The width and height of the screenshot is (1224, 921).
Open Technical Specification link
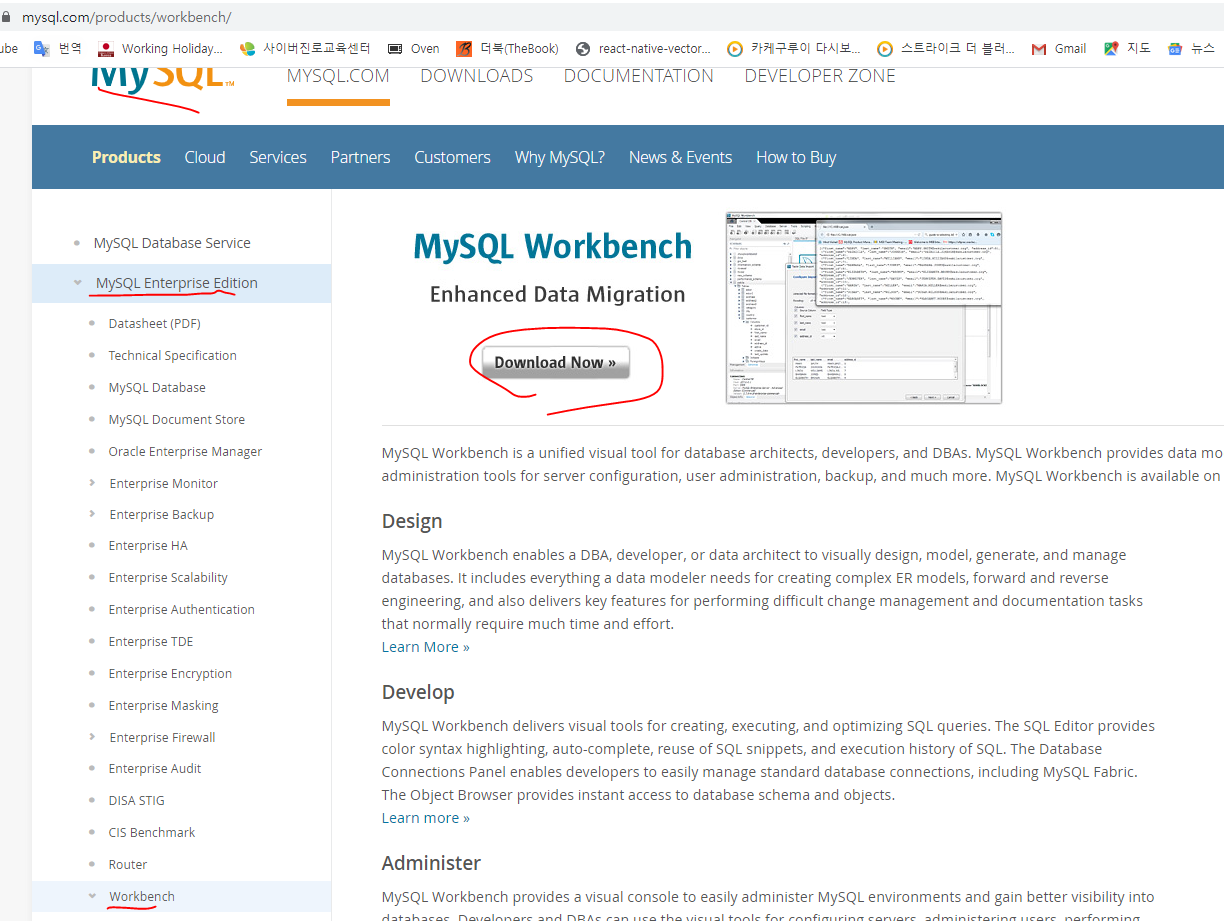[173, 356]
